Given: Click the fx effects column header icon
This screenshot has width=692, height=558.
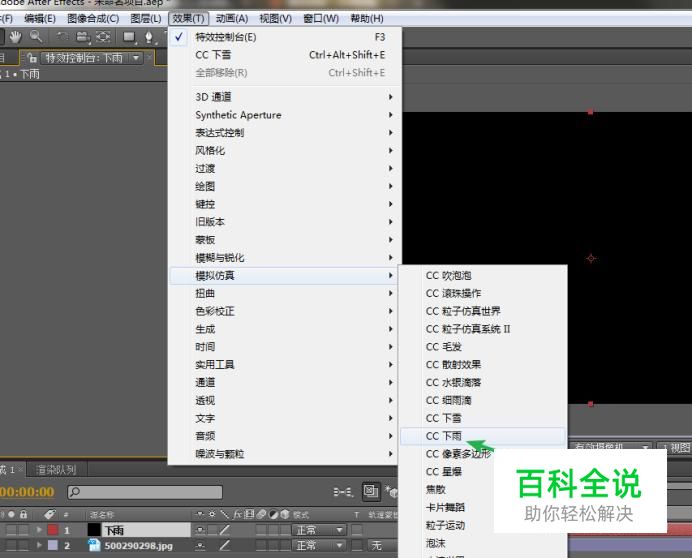Looking at the screenshot, I should click(x=238, y=514).
